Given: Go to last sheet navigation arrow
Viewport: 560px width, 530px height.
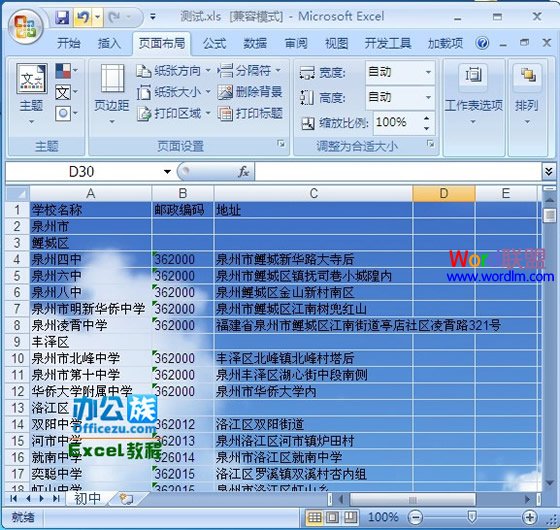Looking at the screenshot, I should [x=56, y=499].
